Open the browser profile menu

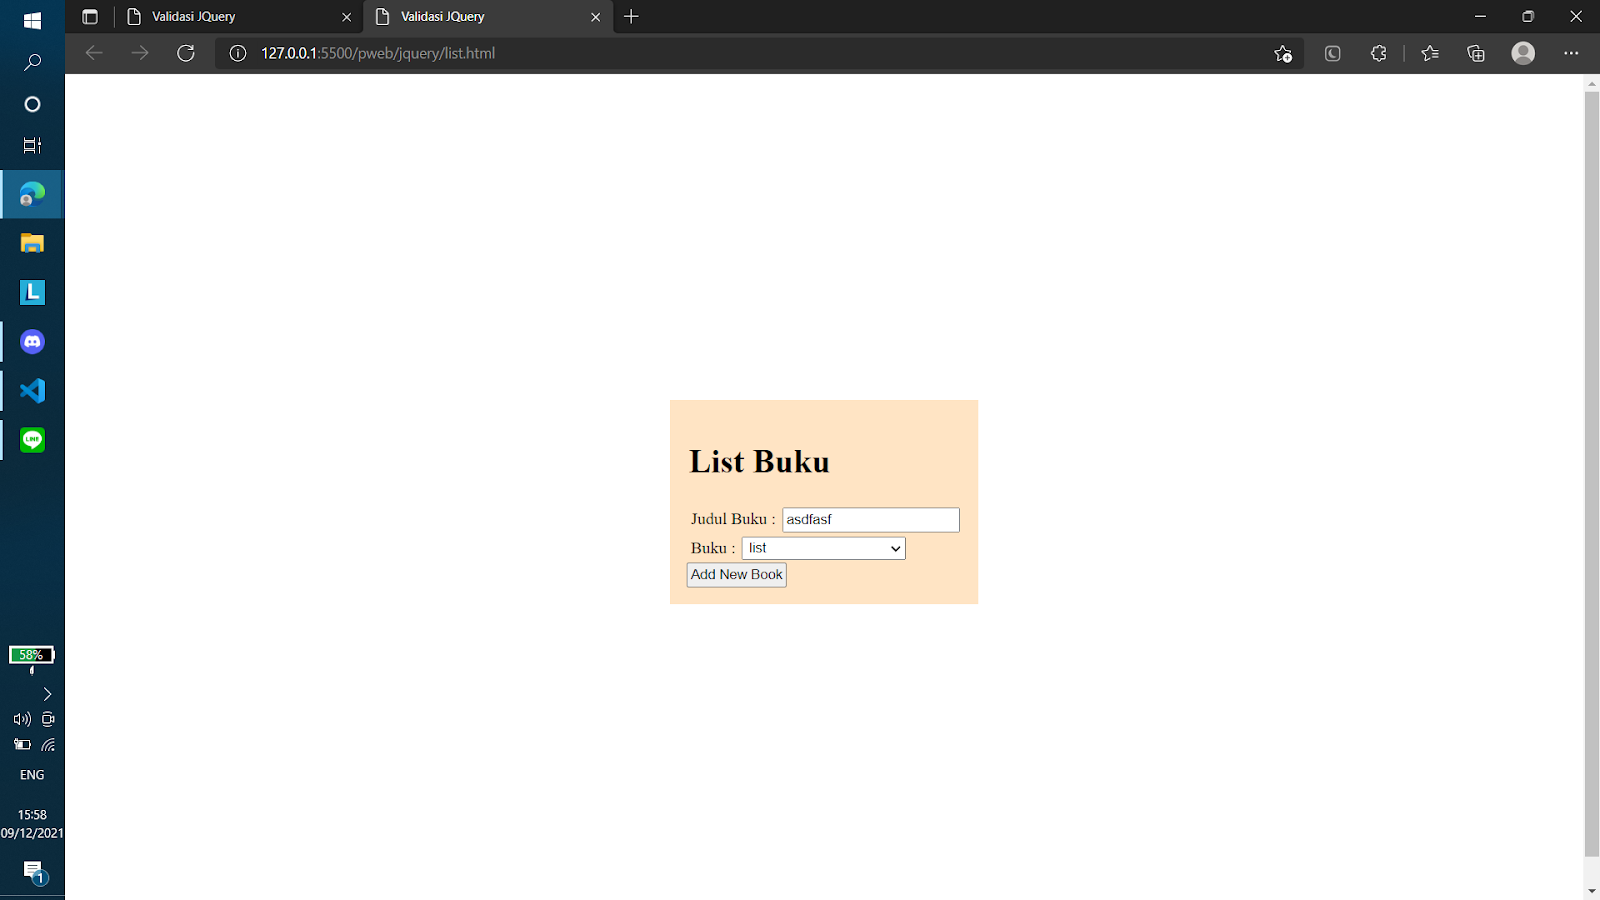[x=1523, y=53]
